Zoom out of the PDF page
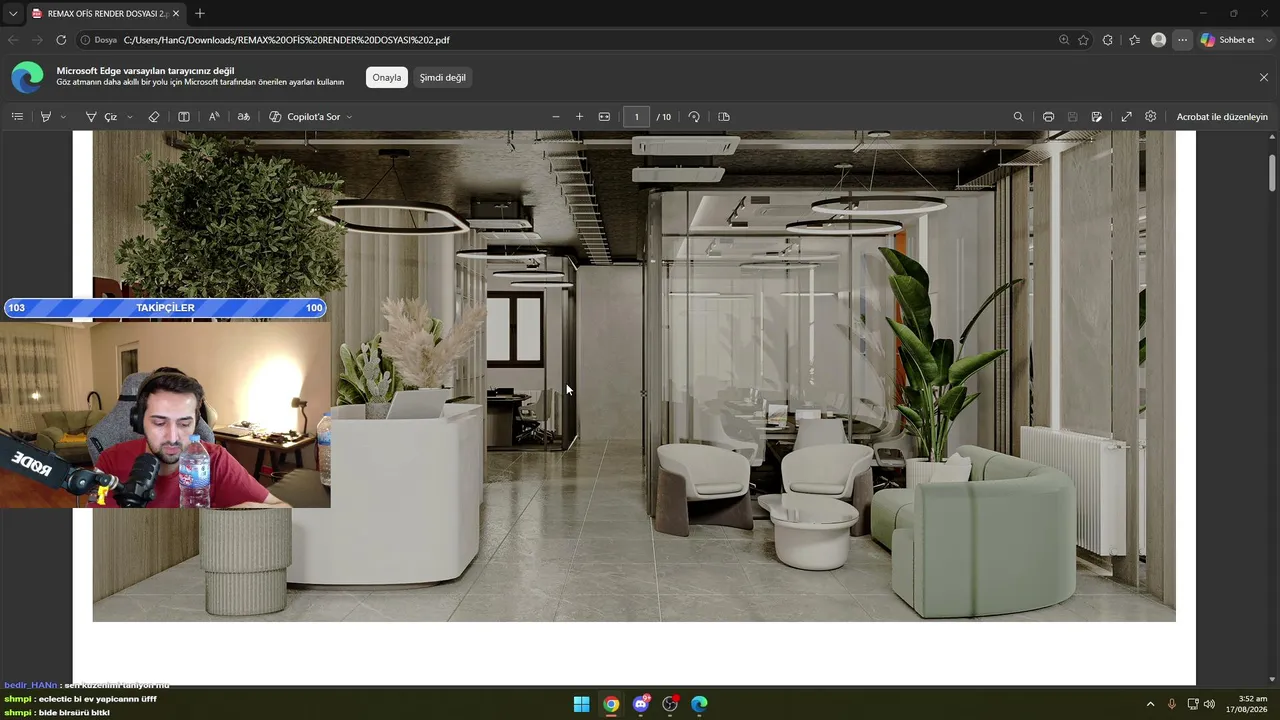The image size is (1280, 720). 556,117
